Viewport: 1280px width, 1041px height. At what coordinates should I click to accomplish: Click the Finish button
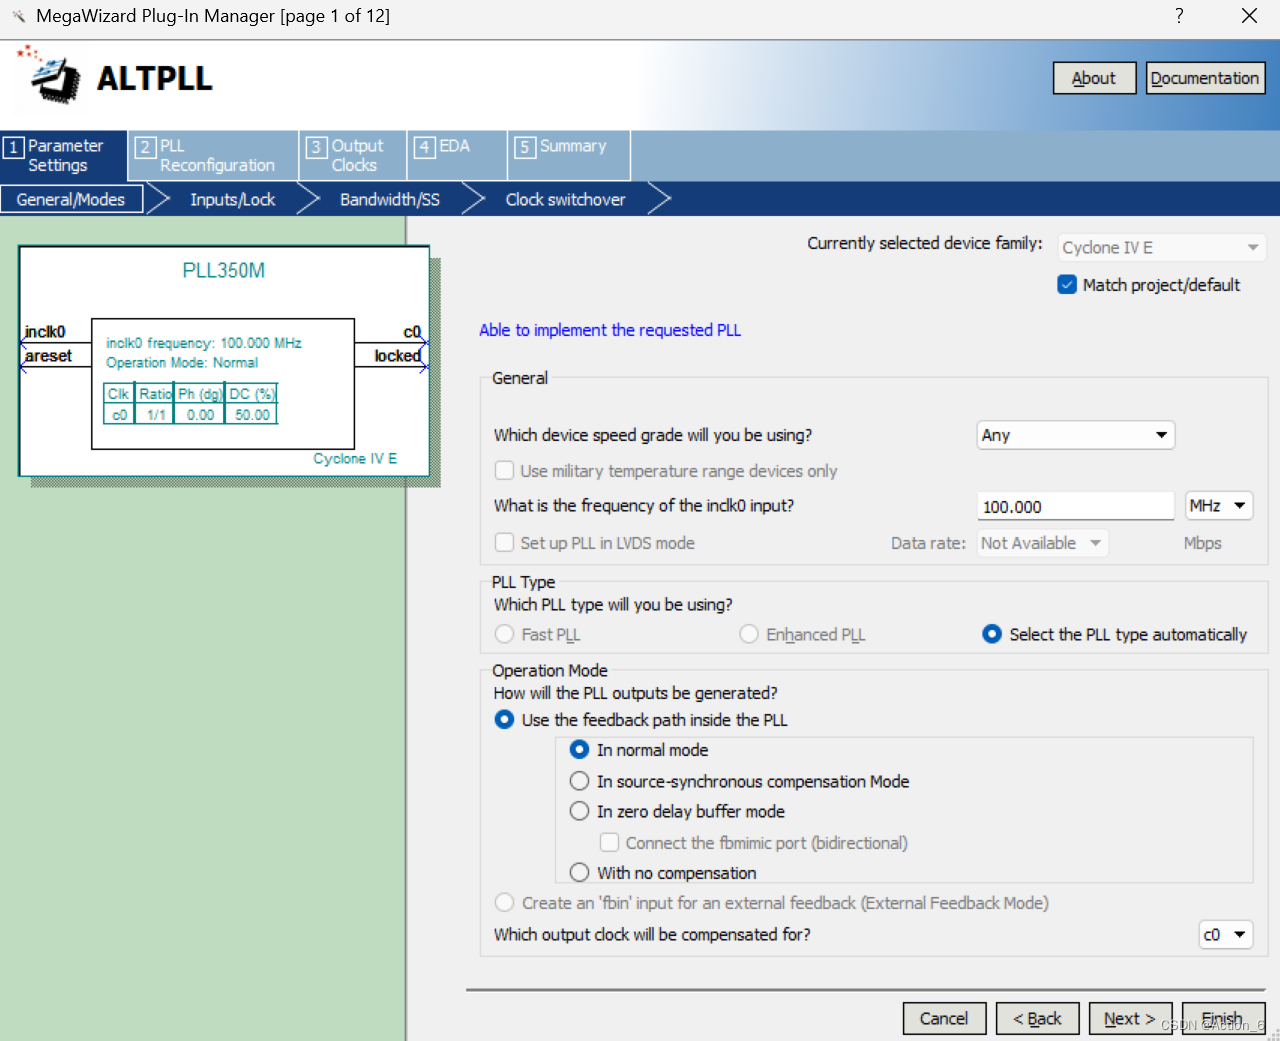point(1223,1018)
